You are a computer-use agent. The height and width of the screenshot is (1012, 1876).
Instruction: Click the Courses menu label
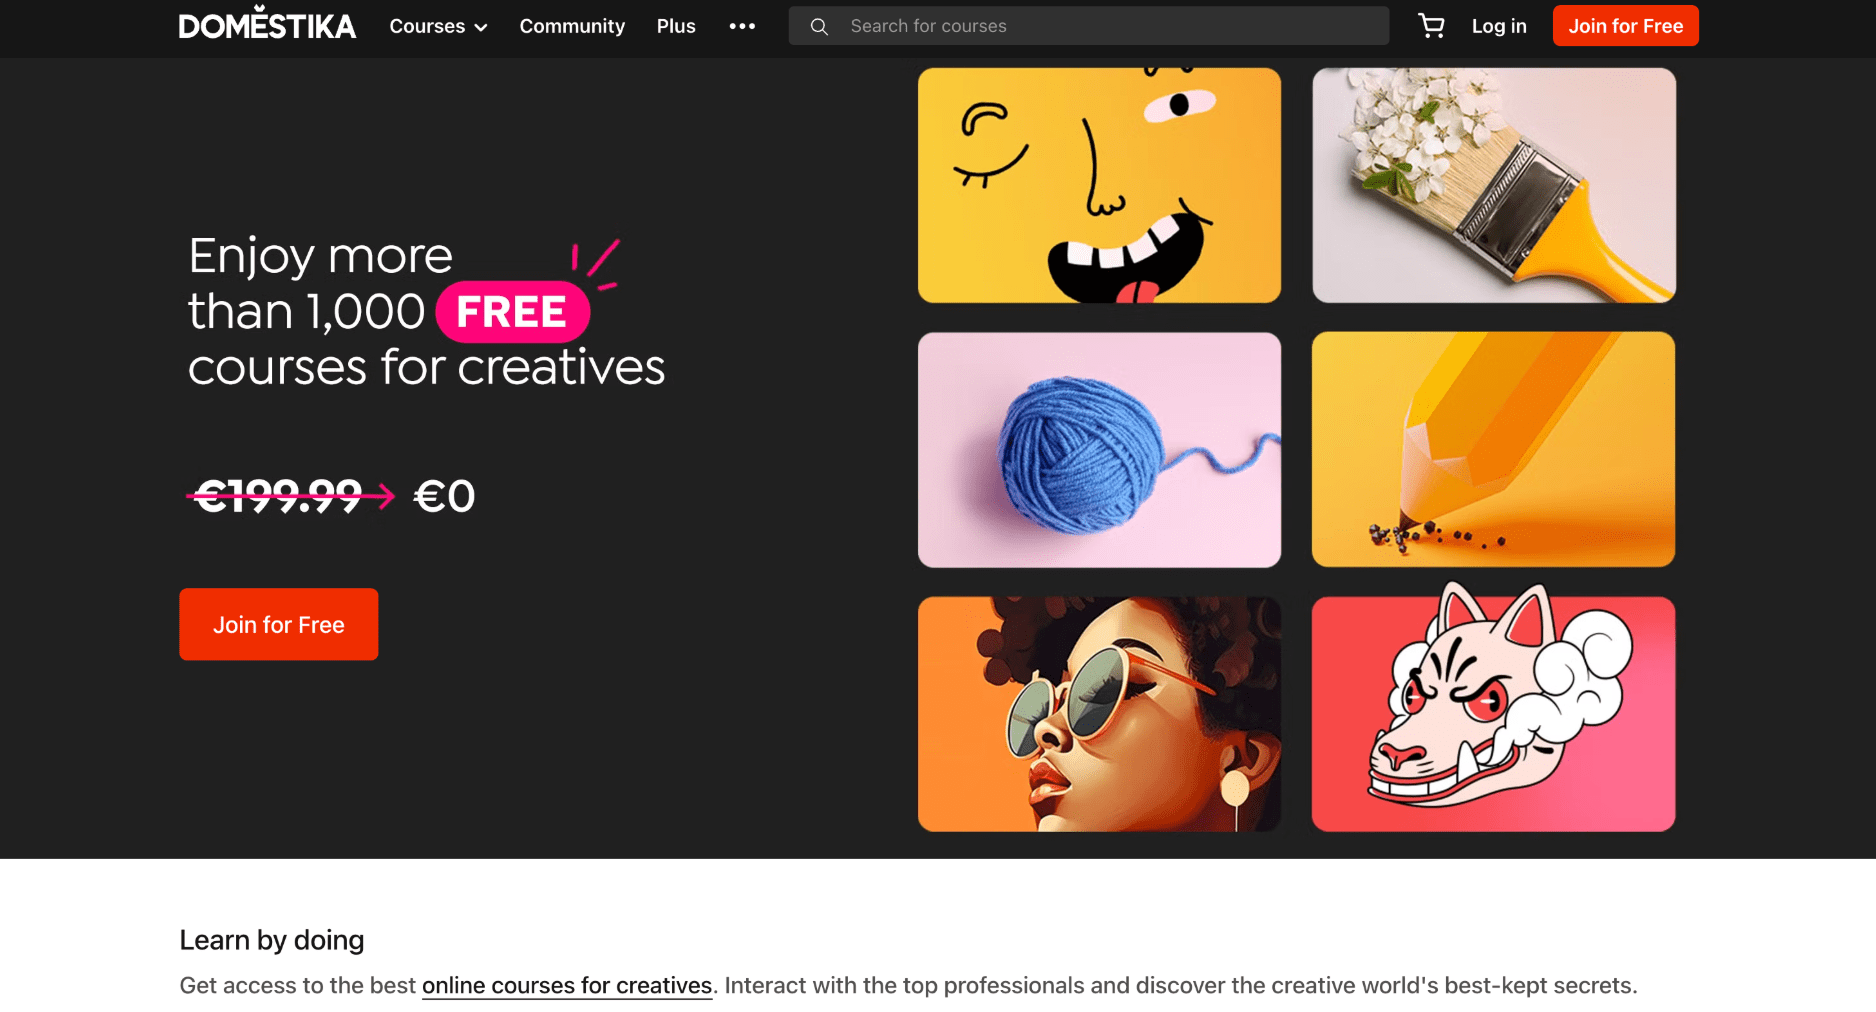click(427, 26)
